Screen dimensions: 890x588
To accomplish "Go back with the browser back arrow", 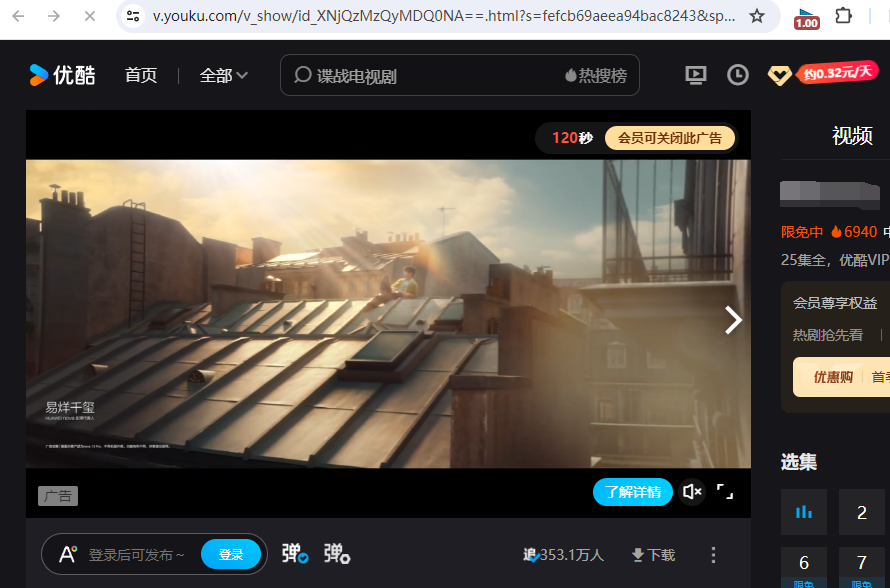I will (18, 16).
